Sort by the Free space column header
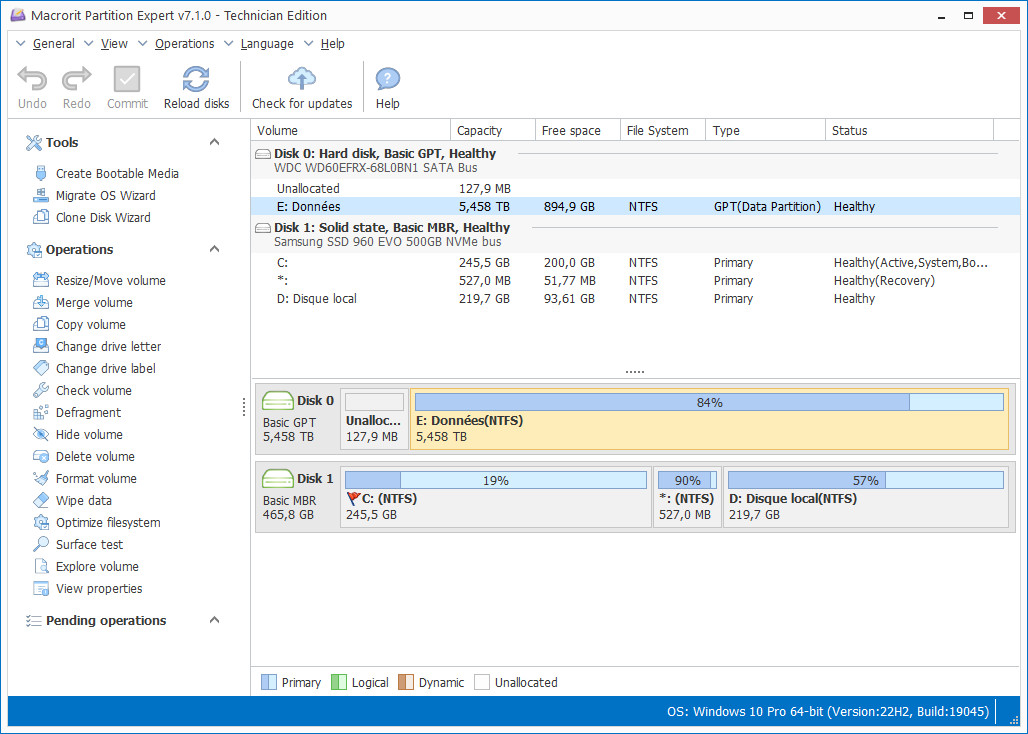The width and height of the screenshot is (1028, 734). (578, 130)
